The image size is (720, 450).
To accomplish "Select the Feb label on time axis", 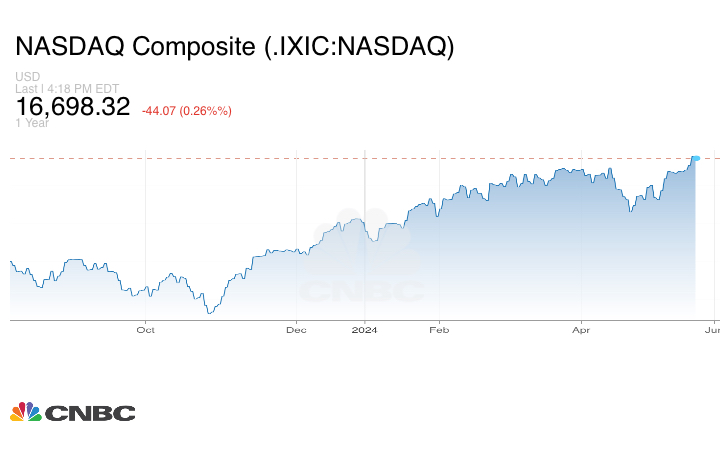I will coord(436,329).
